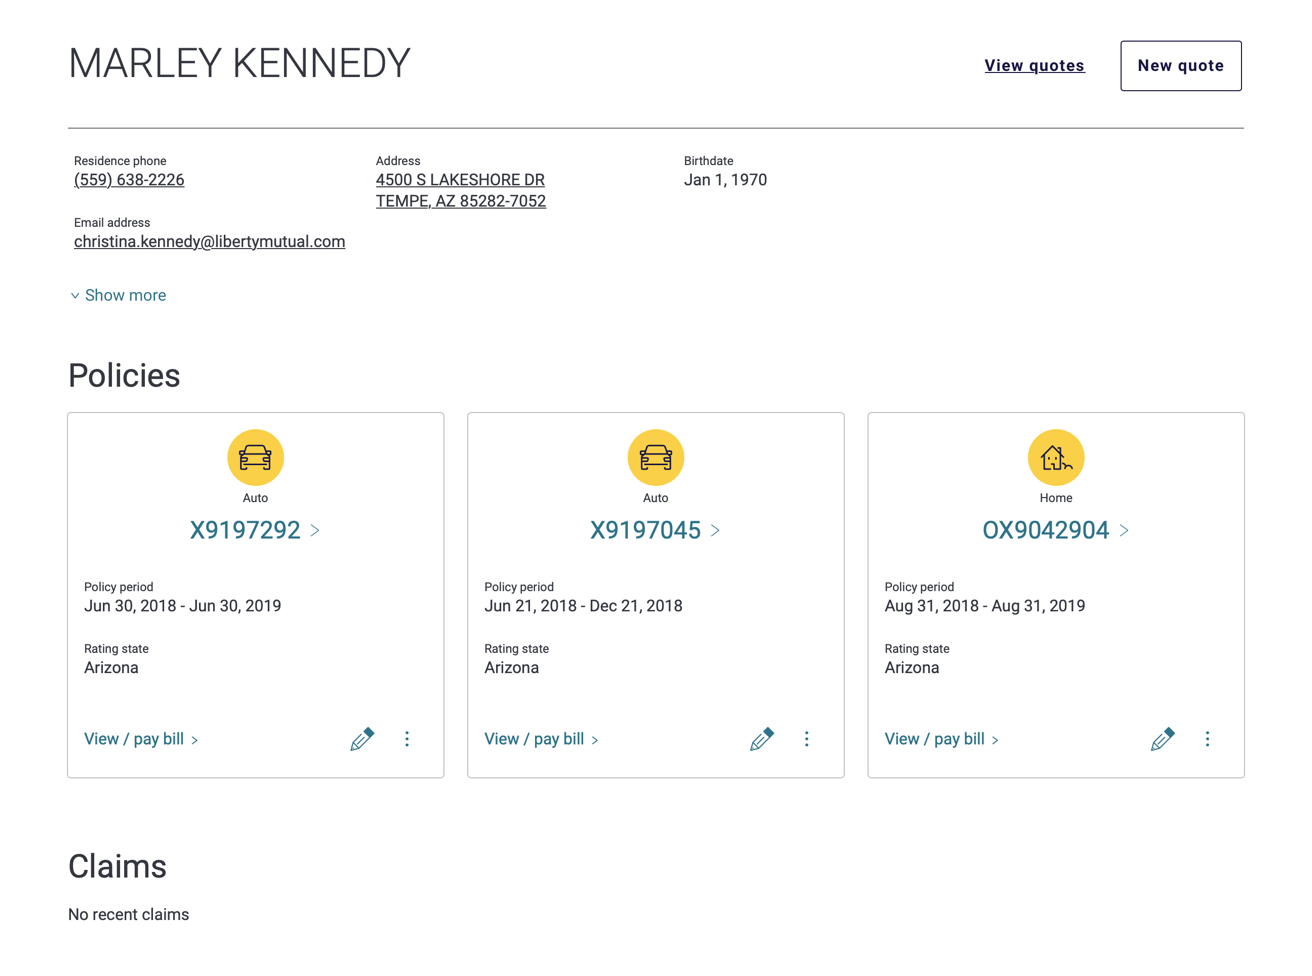Viewport: 1312px width, 976px height.
Task: Click the house icon for policy OX9042904
Action: (x=1055, y=457)
